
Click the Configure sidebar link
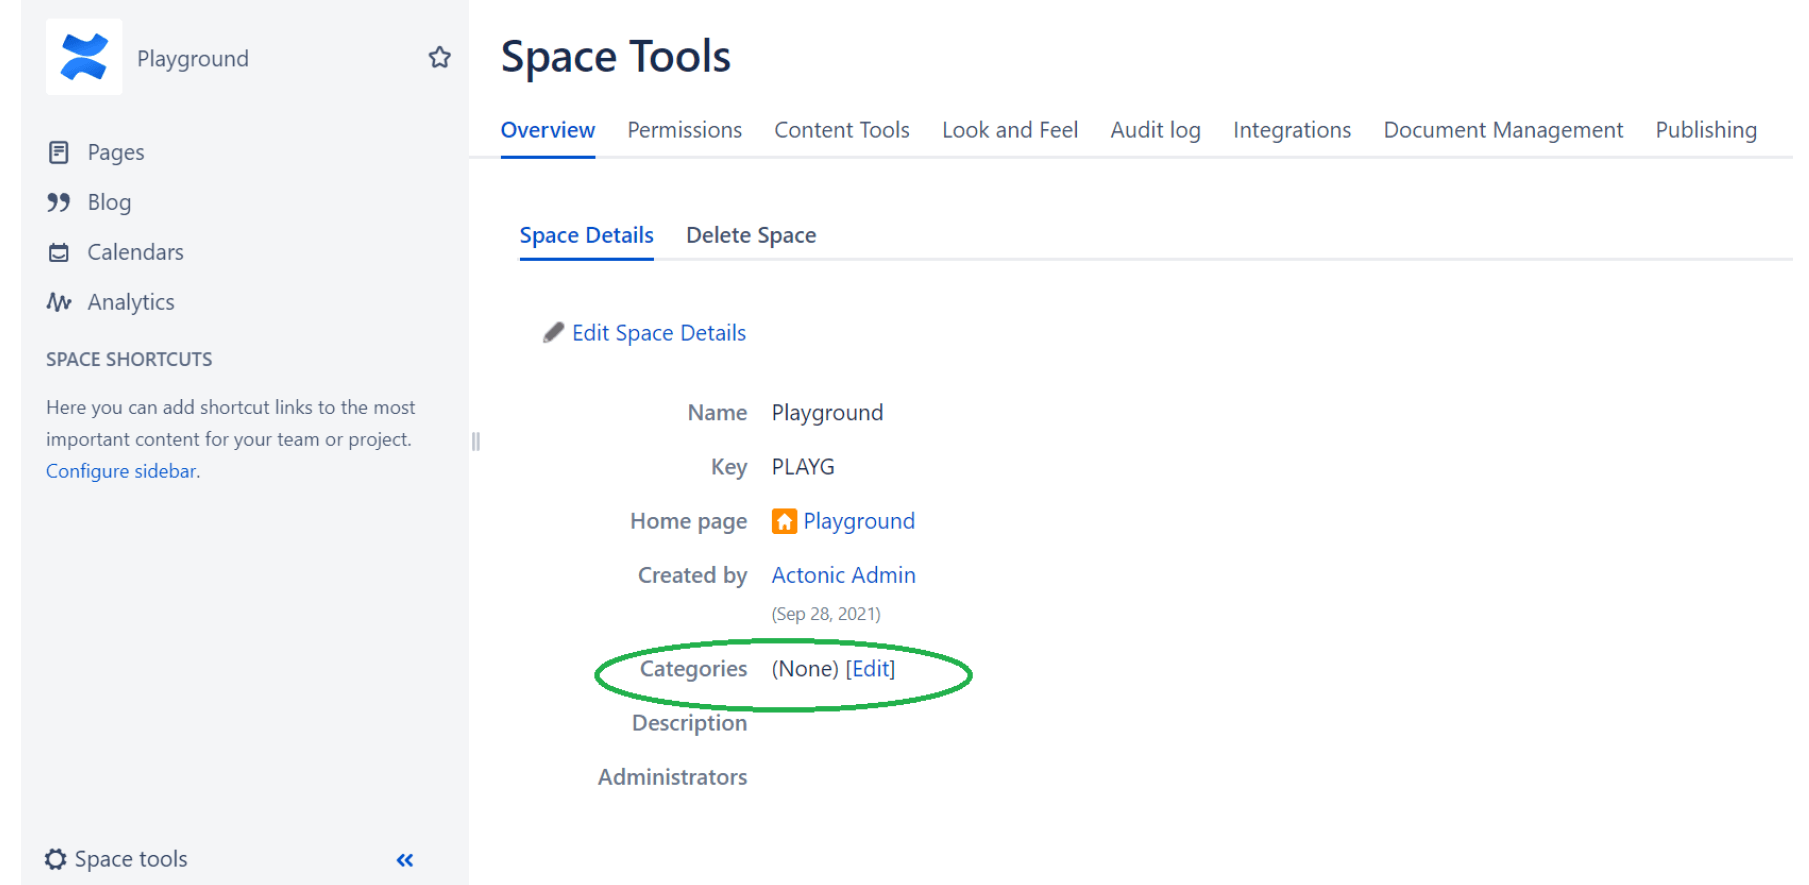(121, 471)
